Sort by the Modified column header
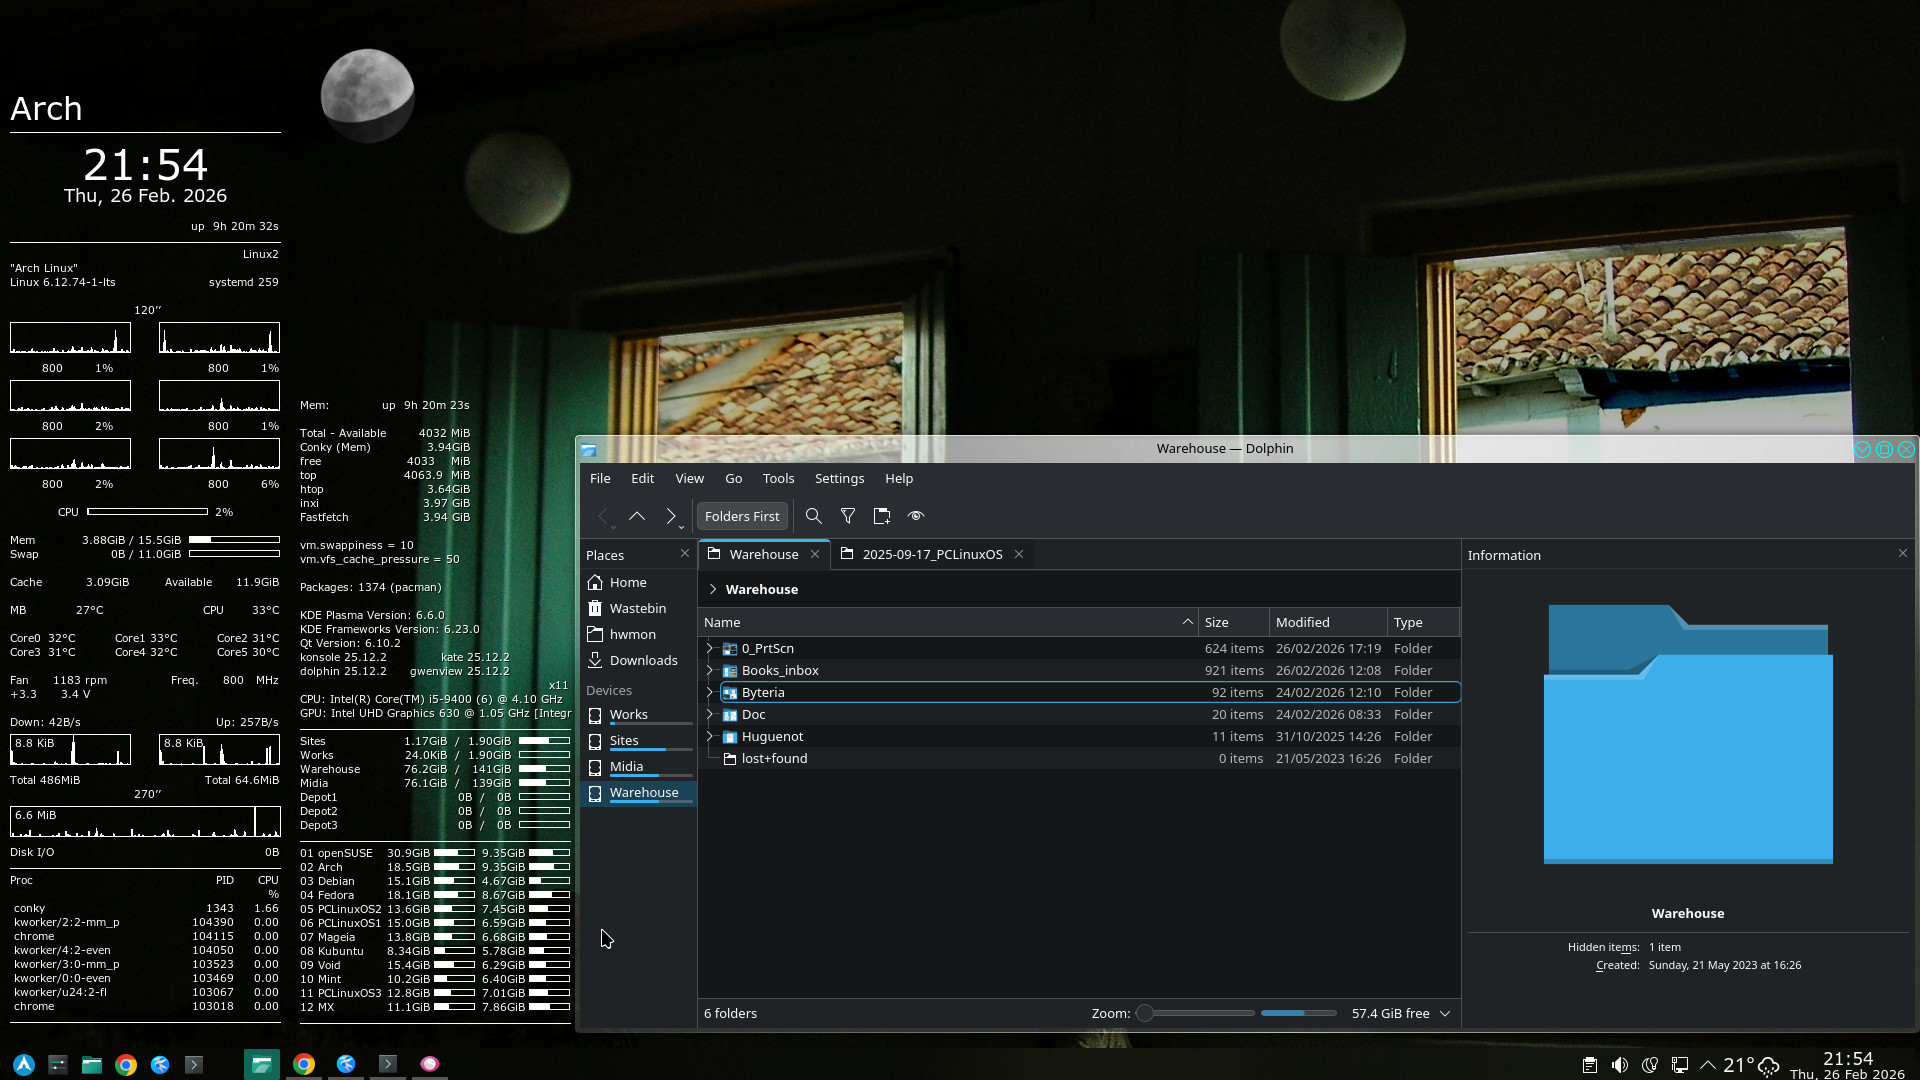This screenshot has height=1080, width=1920. [x=1302, y=622]
